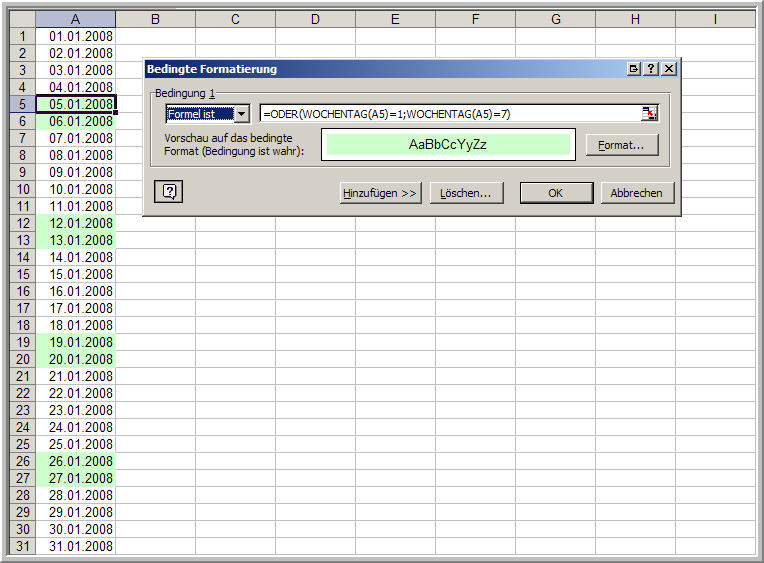Select cell with 08.01.2008
Viewport: 764px width, 563px height.
point(76,155)
